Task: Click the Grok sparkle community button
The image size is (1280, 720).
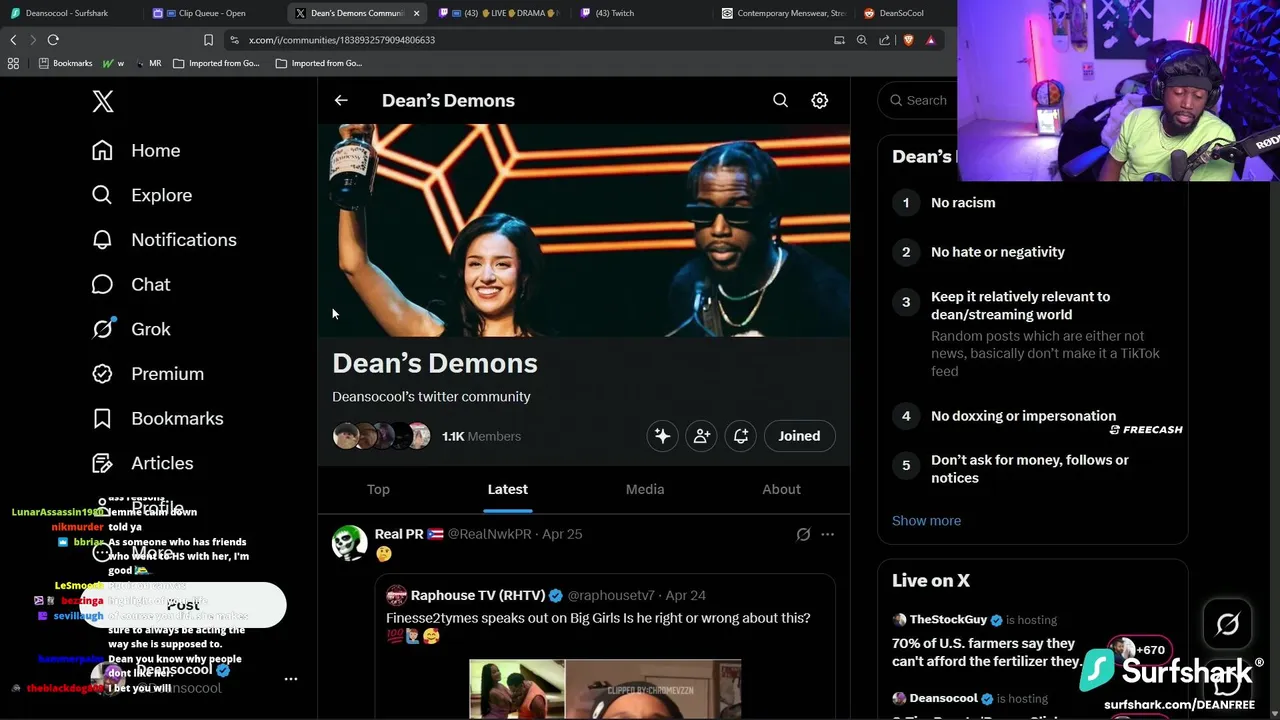Action: coord(662,436)
